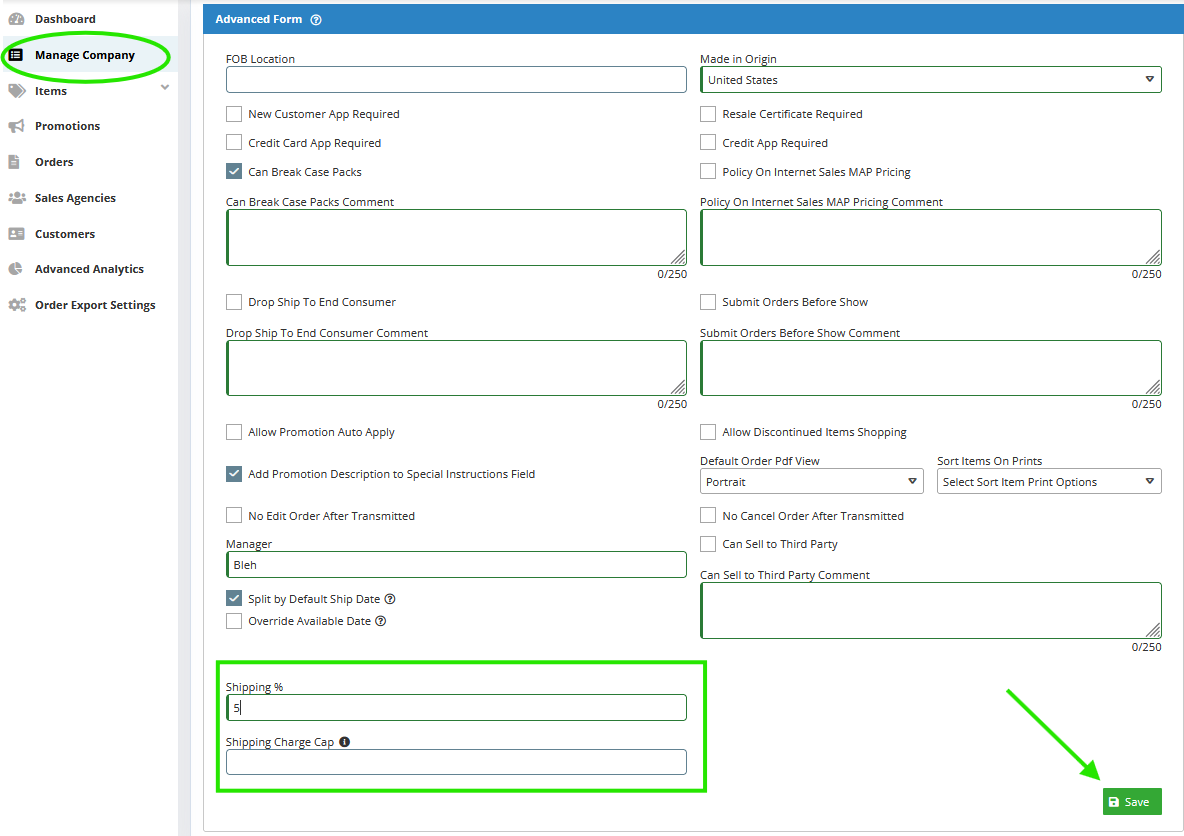Image resolution: width=1184 pixels, height=836 pixels.
Task: Check Allow Discontinued Items Shopping
Action: 708,432
